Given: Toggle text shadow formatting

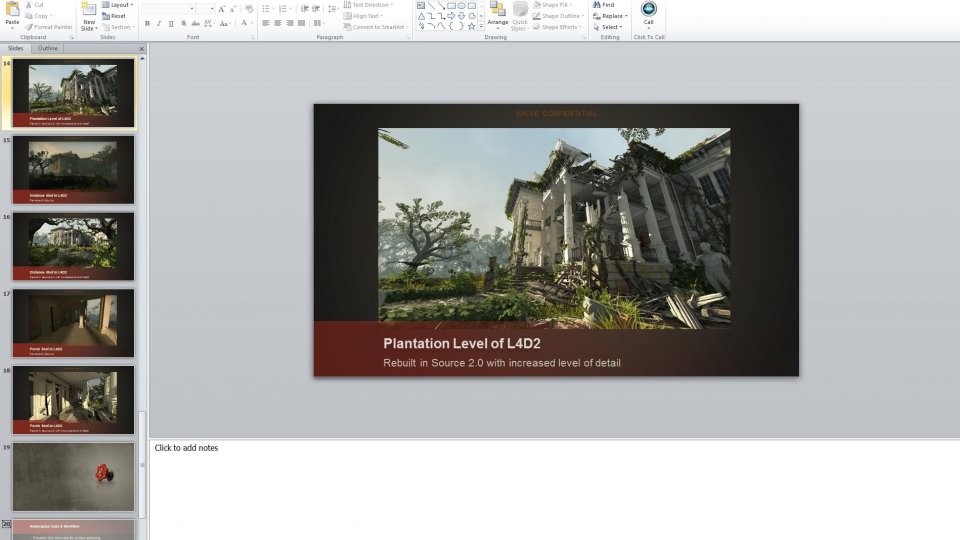Looking at the screenshot, I should [x=183, y=23].
